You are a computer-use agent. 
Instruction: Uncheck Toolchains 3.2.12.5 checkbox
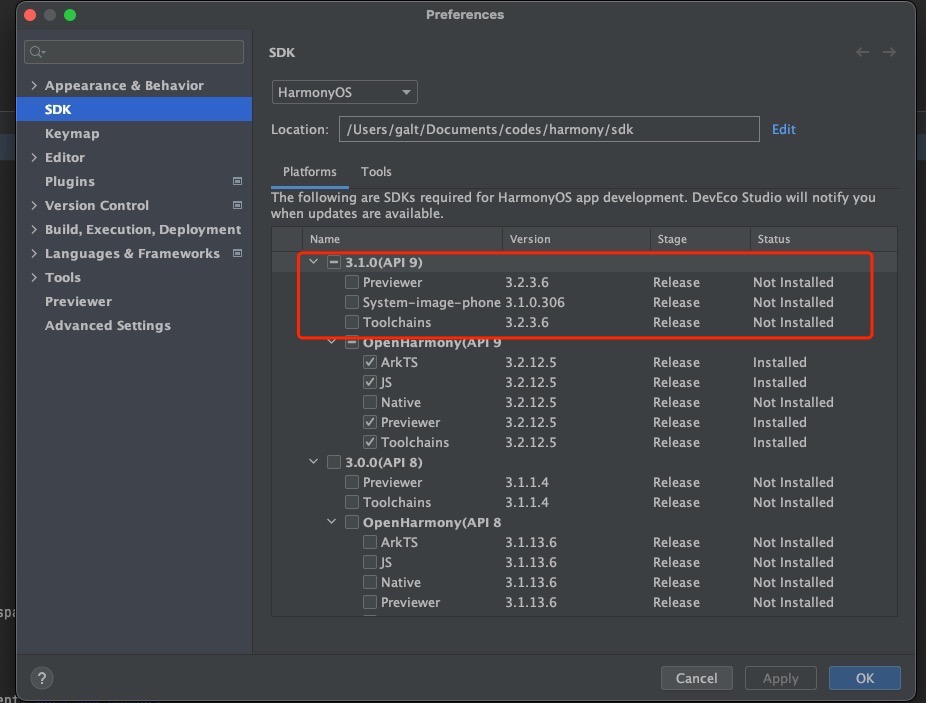click(370, 442)
